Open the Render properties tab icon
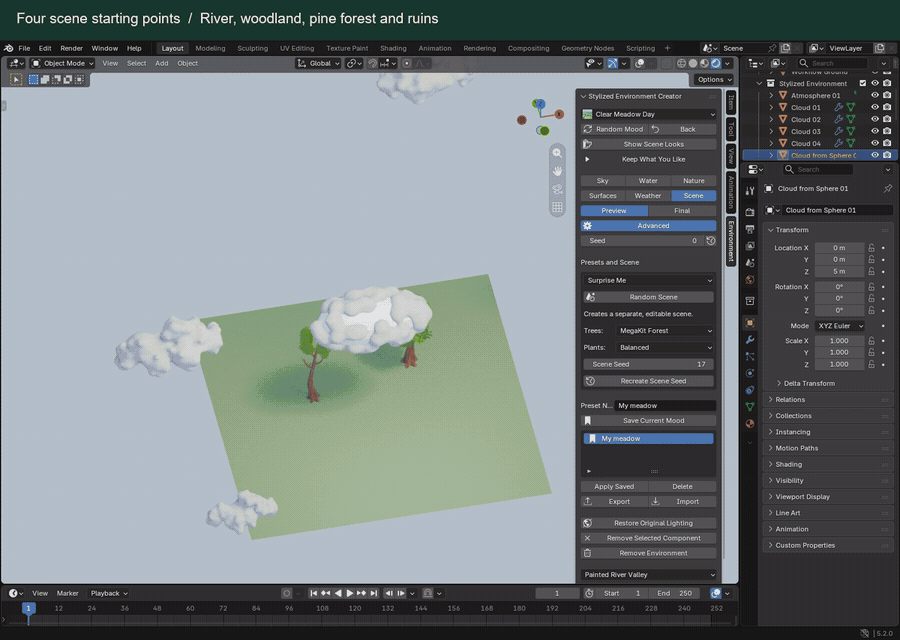 (750, 212)
